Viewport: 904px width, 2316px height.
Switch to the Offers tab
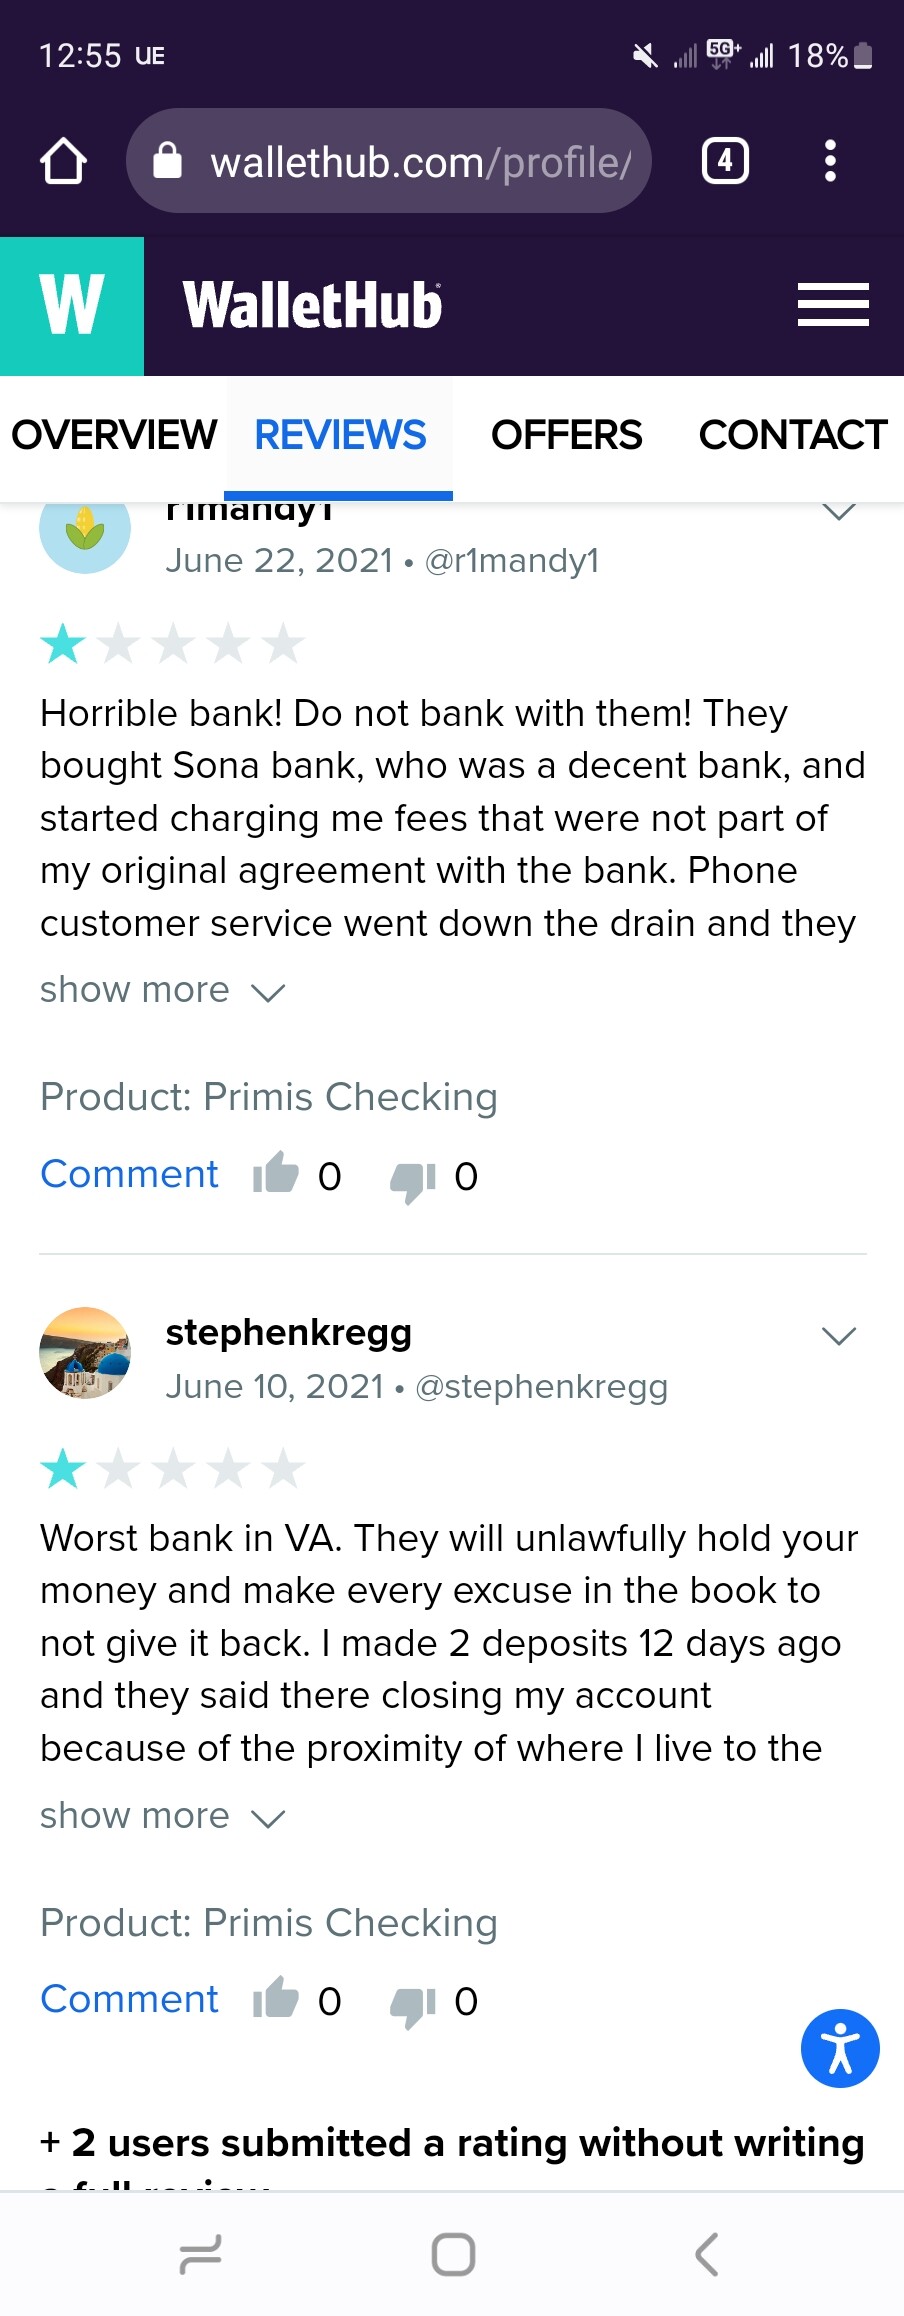[566, 435]
